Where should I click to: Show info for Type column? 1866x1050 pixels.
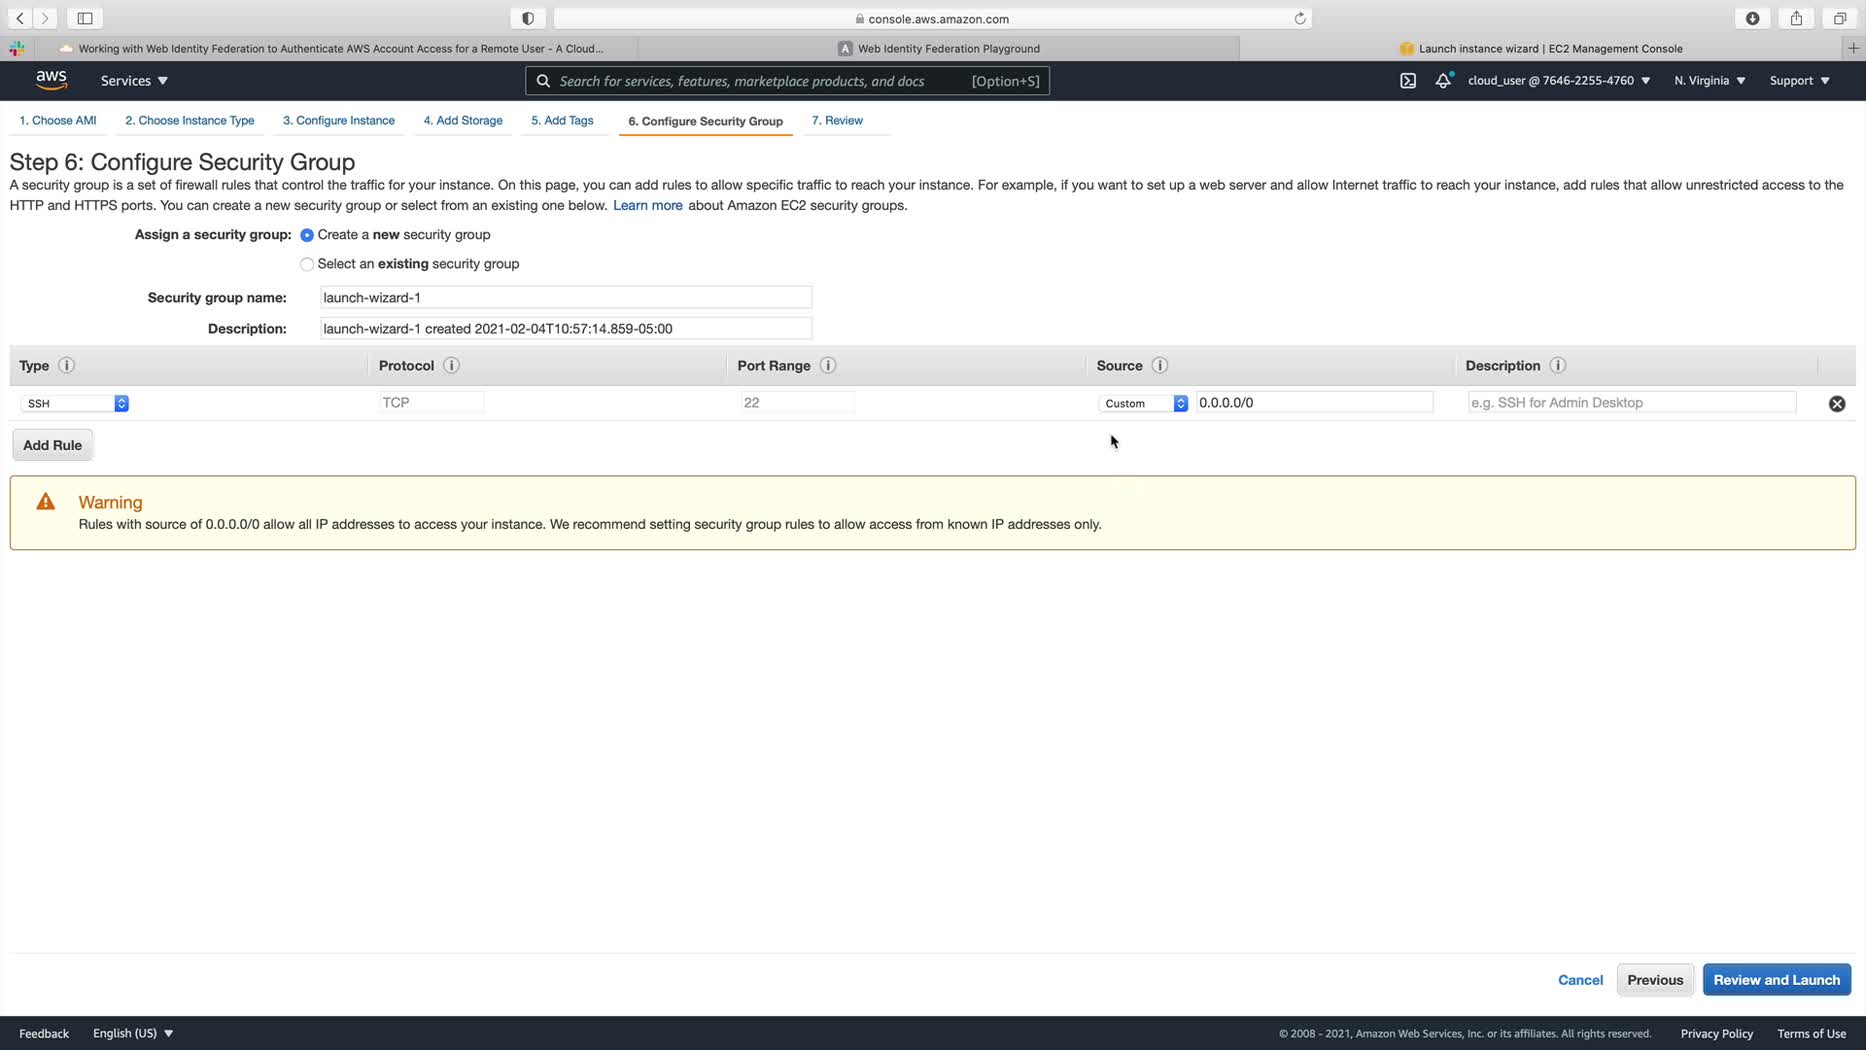click(67, 366)
